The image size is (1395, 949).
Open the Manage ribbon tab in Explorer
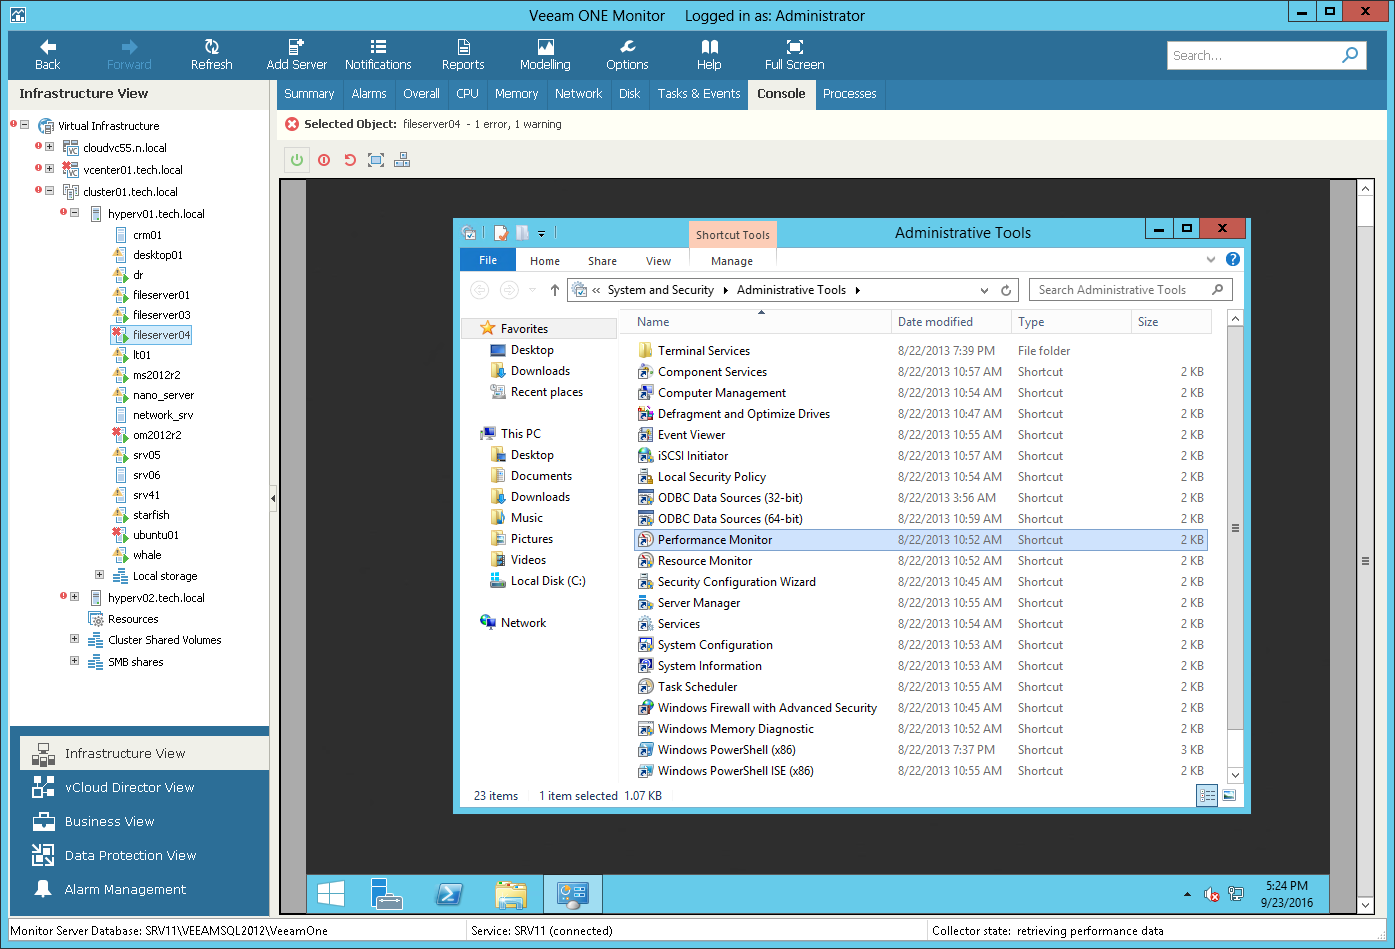point(732,261)
